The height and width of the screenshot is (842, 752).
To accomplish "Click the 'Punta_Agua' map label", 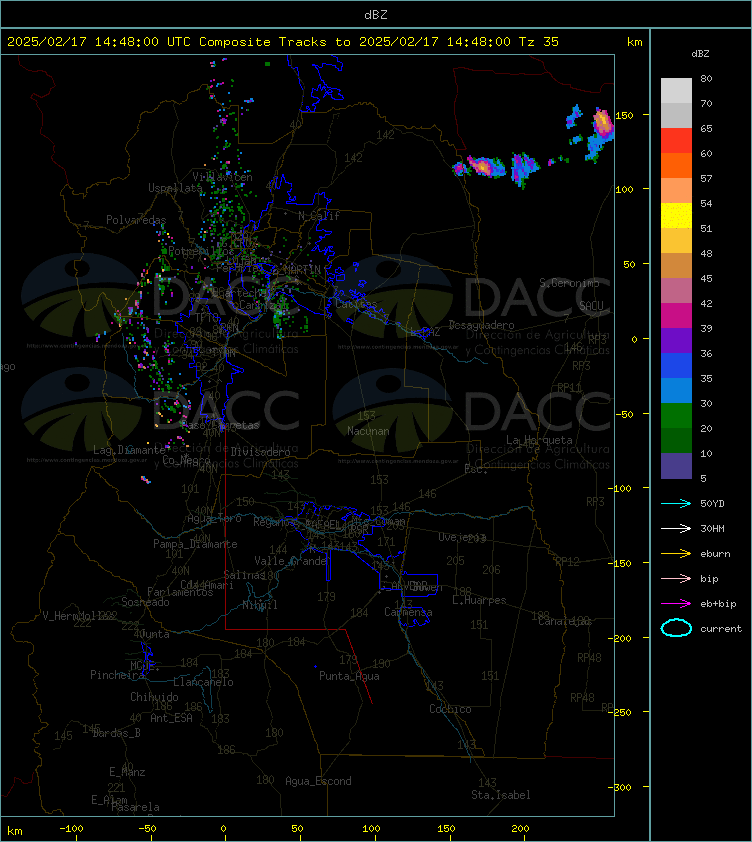I will [x=349, y=676].
